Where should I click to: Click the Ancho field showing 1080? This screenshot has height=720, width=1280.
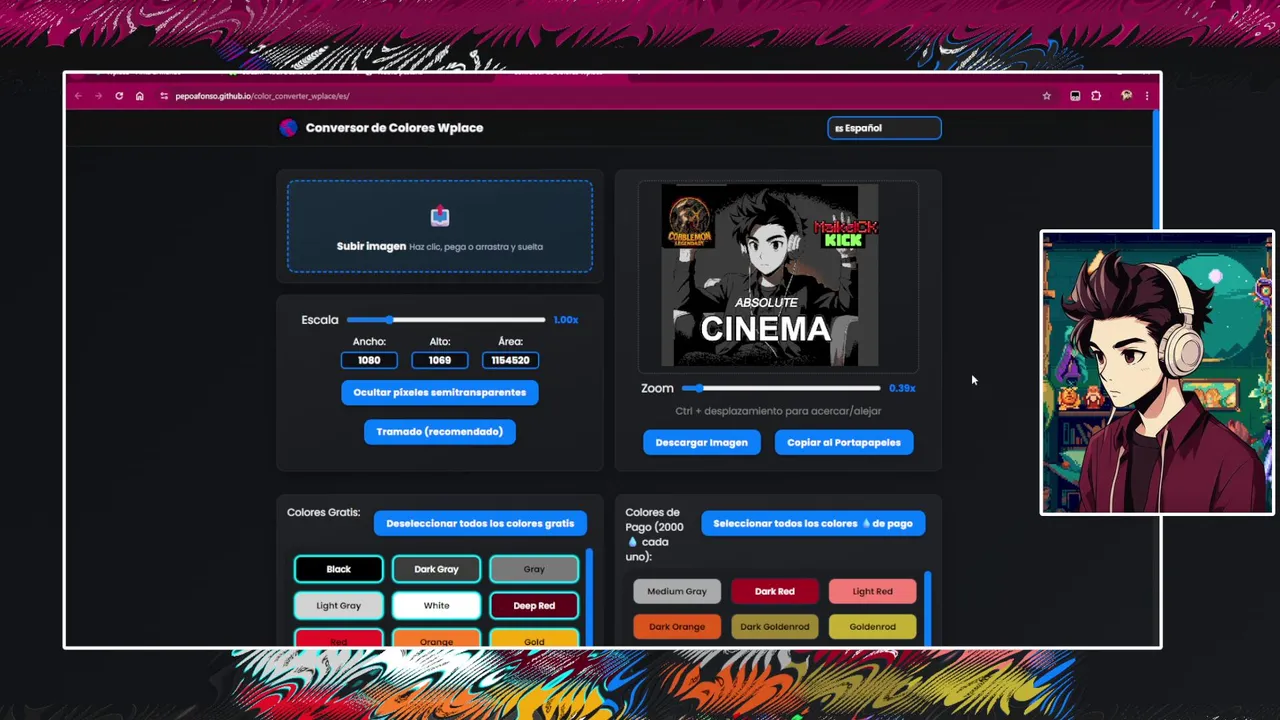pyautogui.click(x=369, y=360)
